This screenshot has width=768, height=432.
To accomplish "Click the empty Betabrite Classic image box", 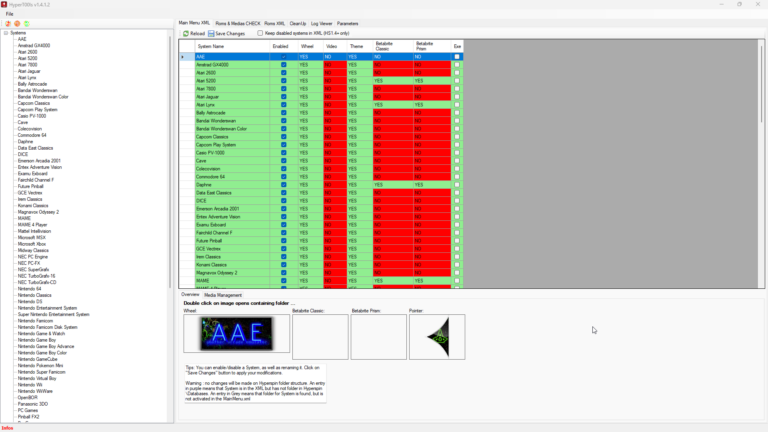I will 320,337.
